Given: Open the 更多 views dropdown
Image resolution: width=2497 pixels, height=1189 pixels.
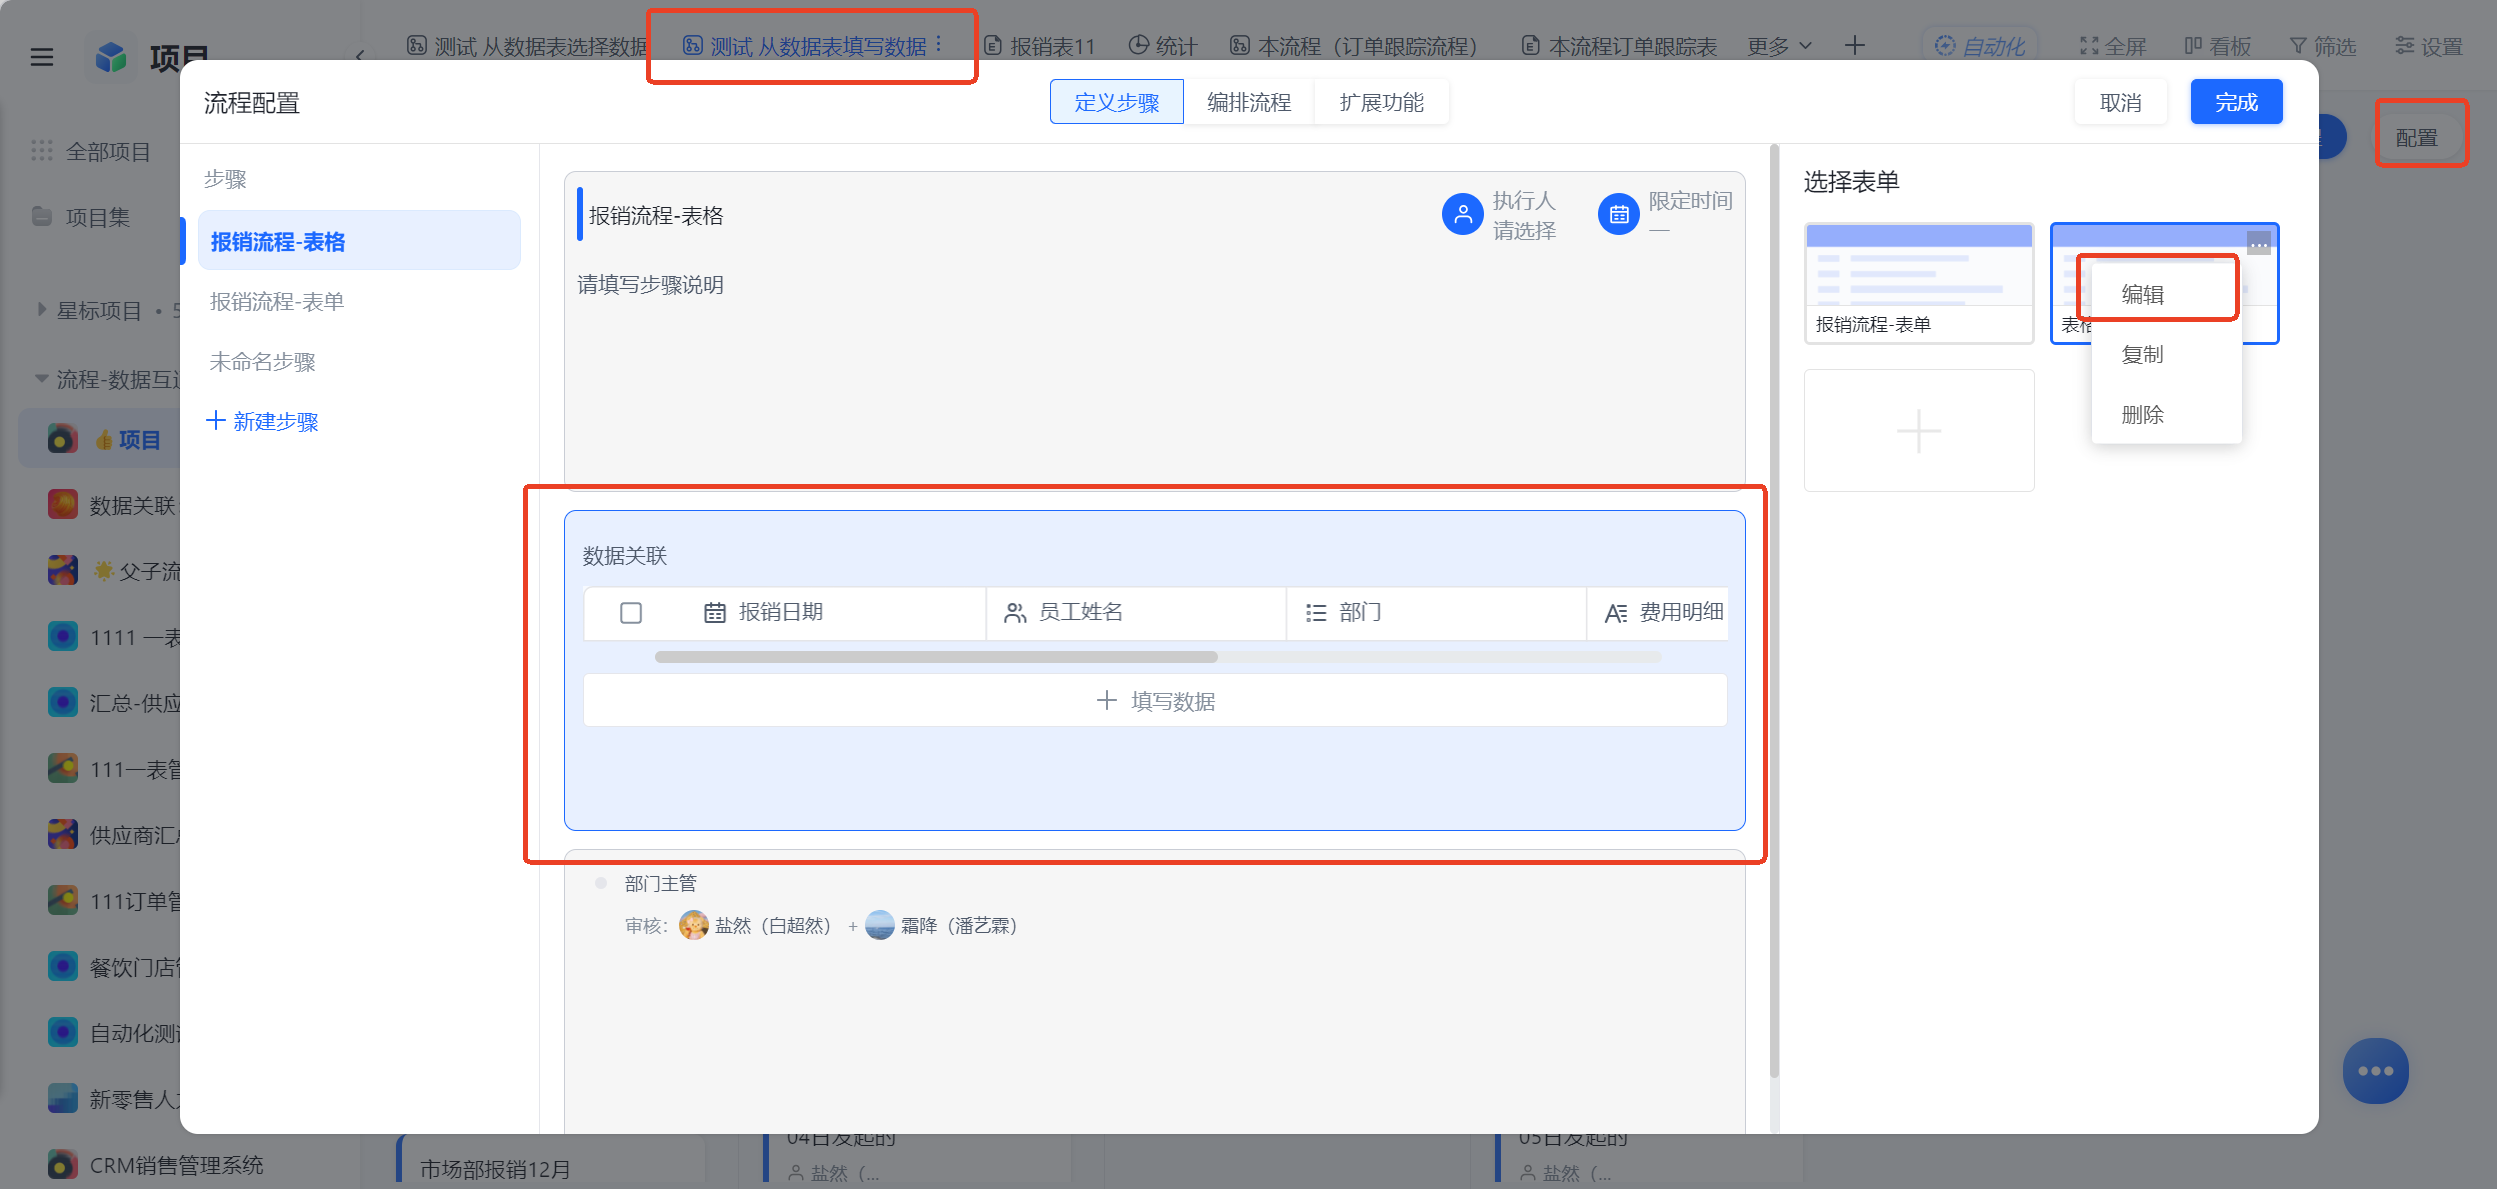Looking at the screenshot, I should point(1779,46).
